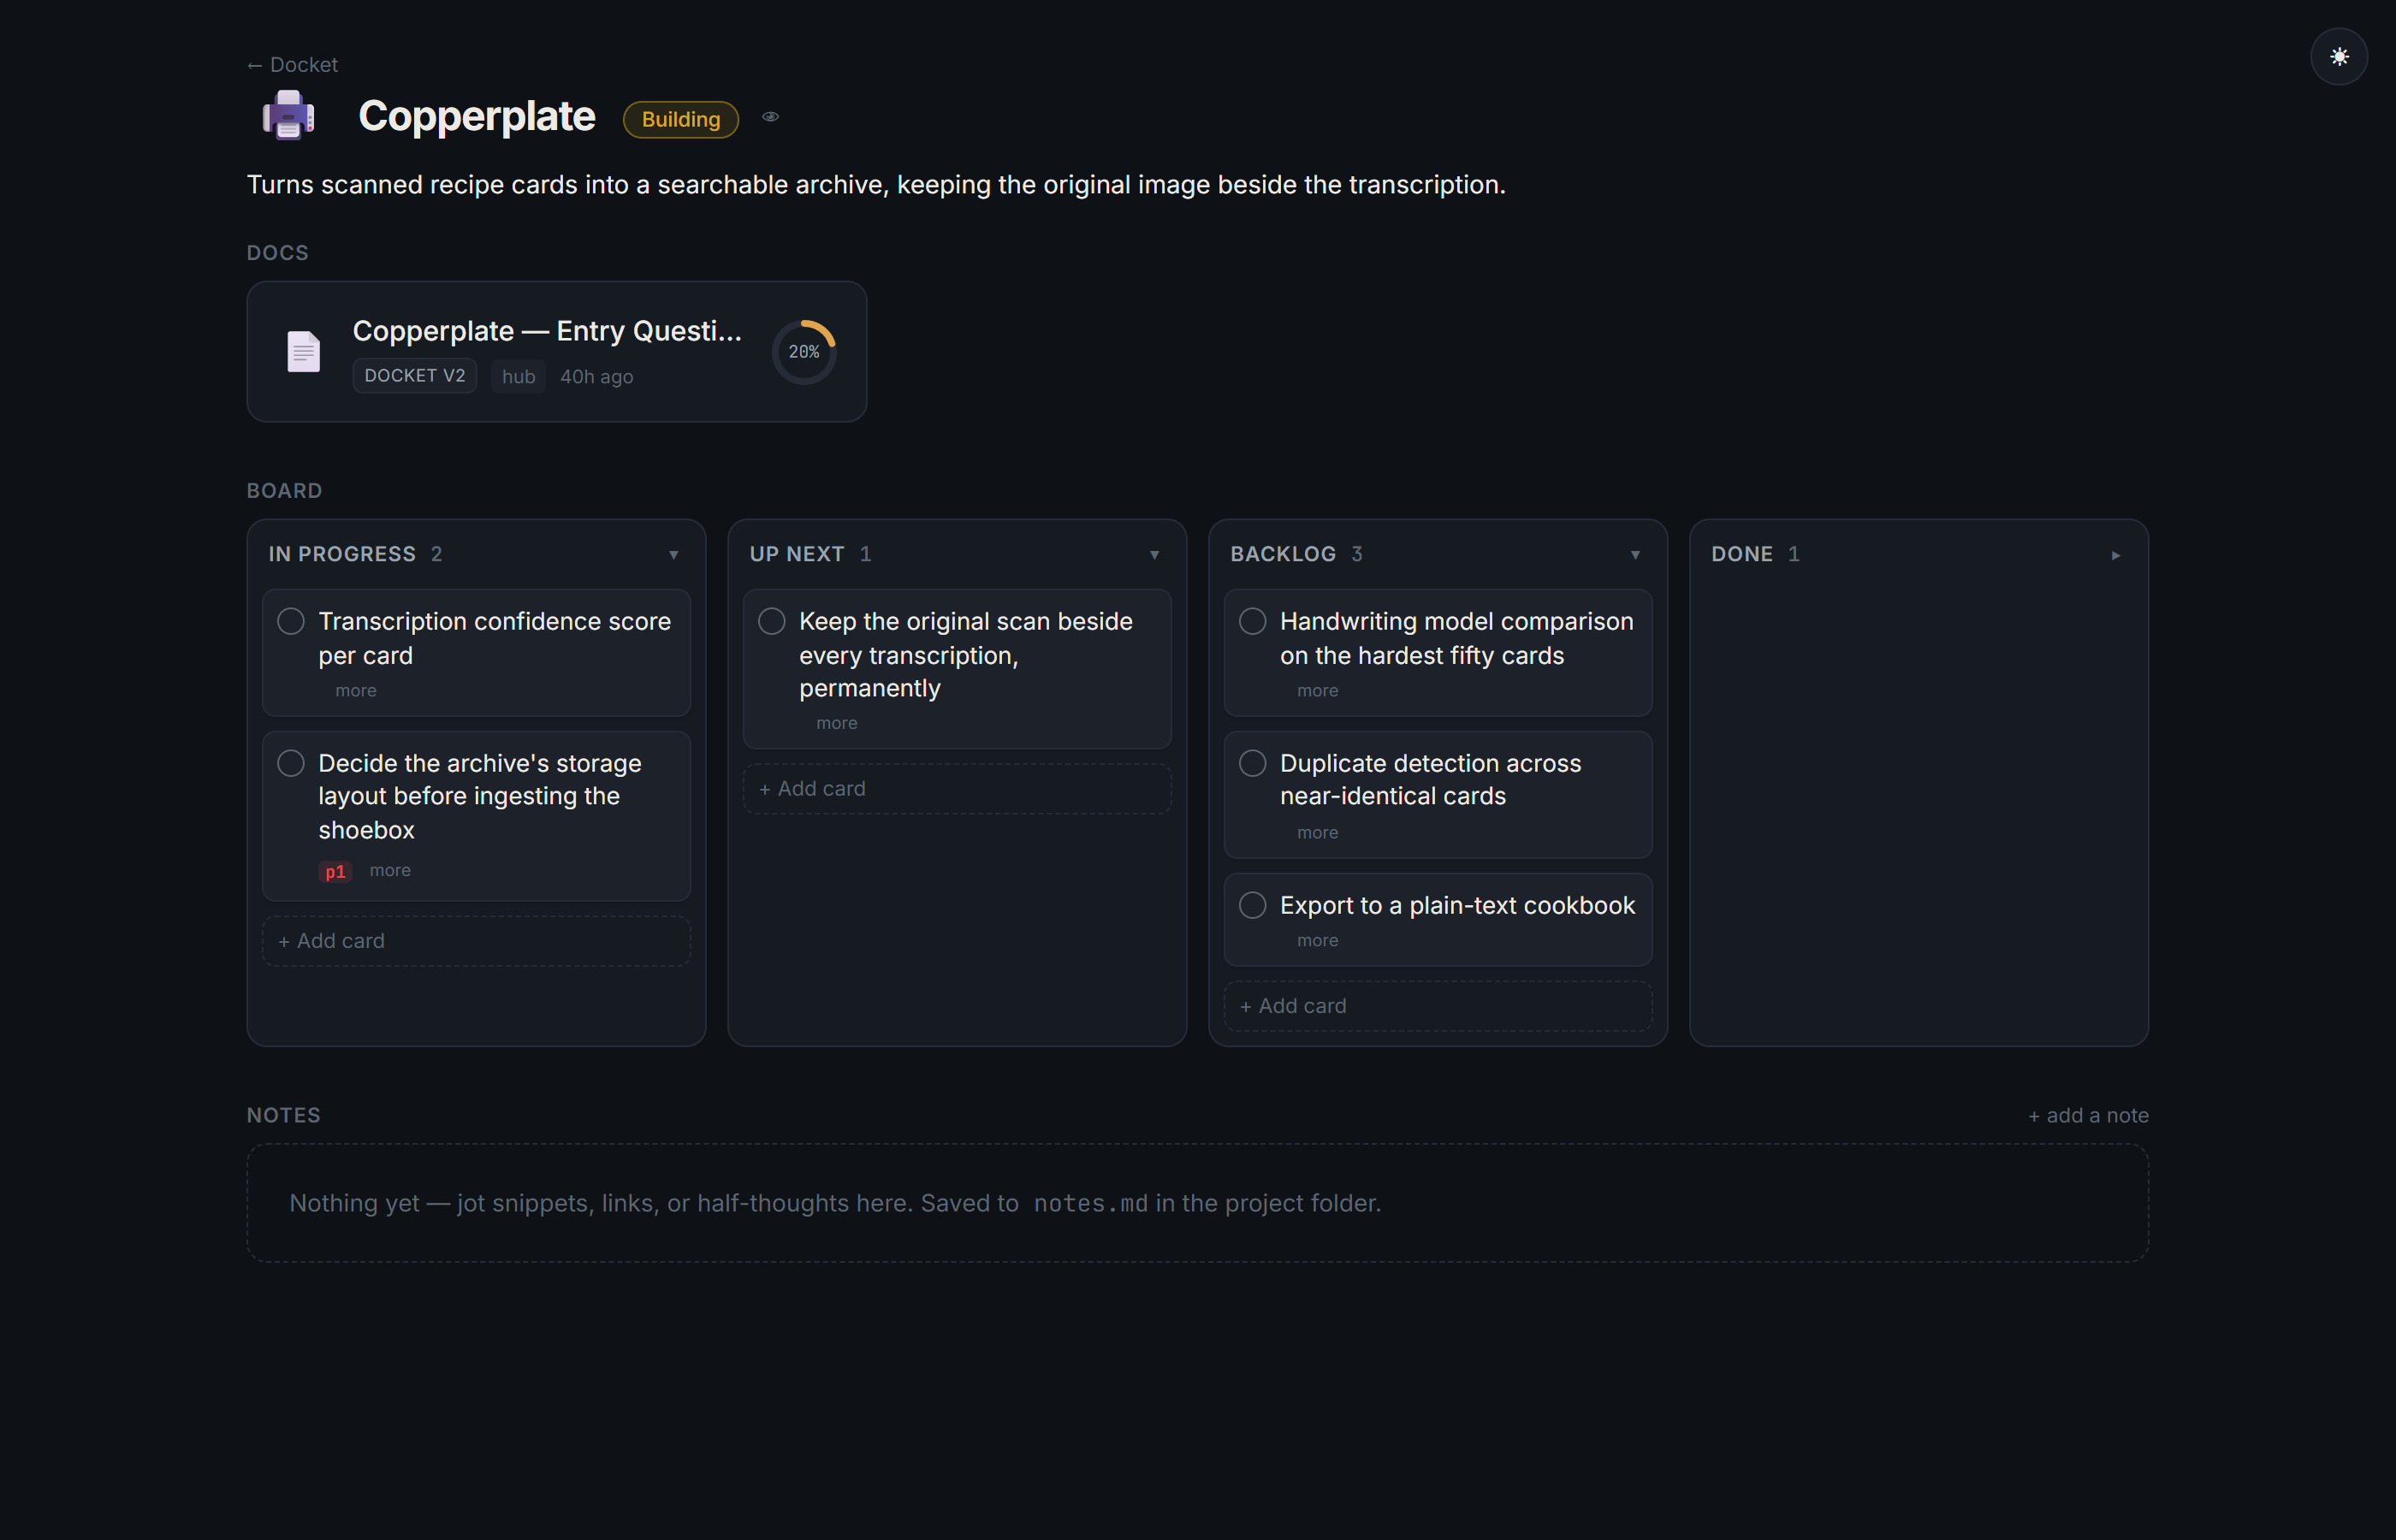This screenshot has width=2396, height=1540.
Task: Tick the Export to plain-text cookbook circle
Action: [x=1252, y=905]
